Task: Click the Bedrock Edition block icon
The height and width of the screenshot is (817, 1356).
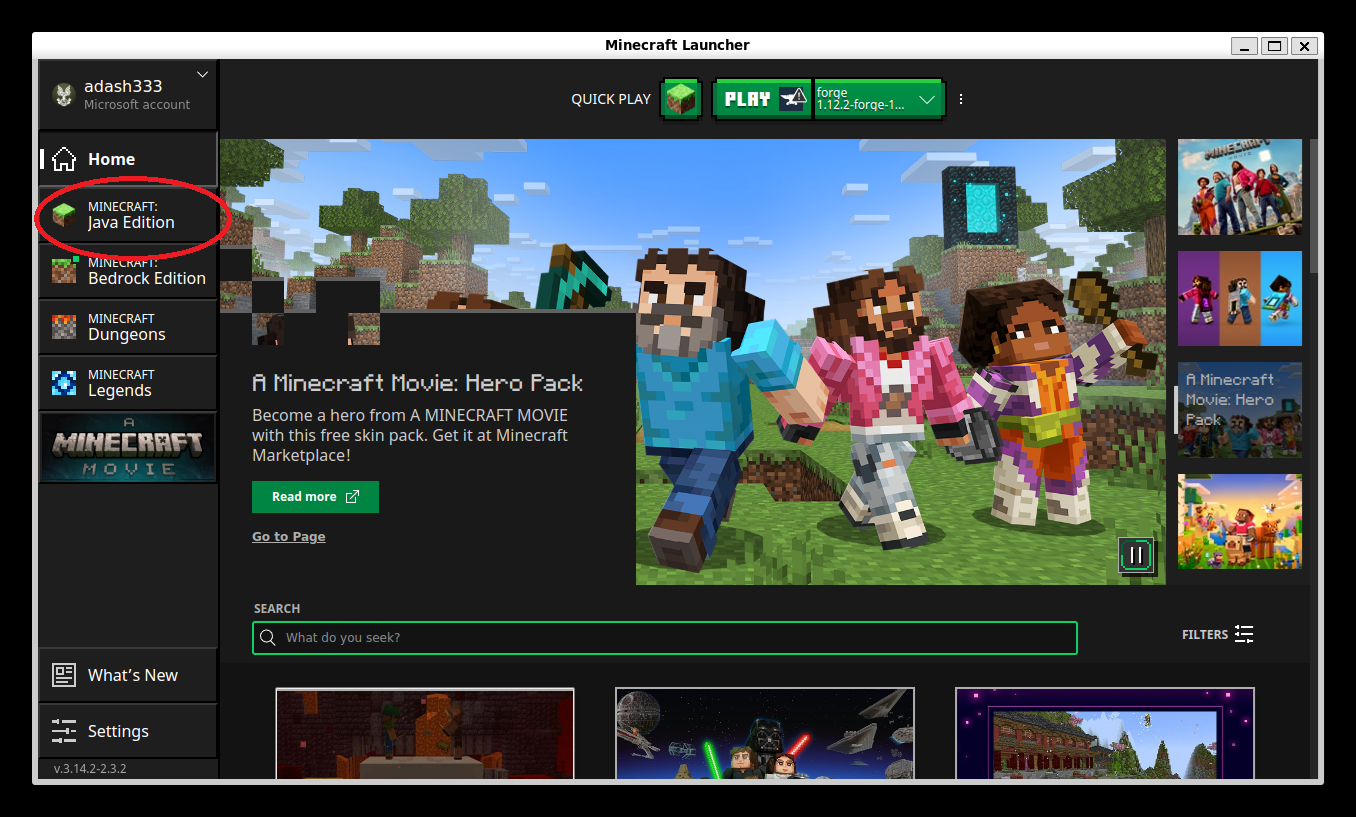Action: click(x=64, y=271)
